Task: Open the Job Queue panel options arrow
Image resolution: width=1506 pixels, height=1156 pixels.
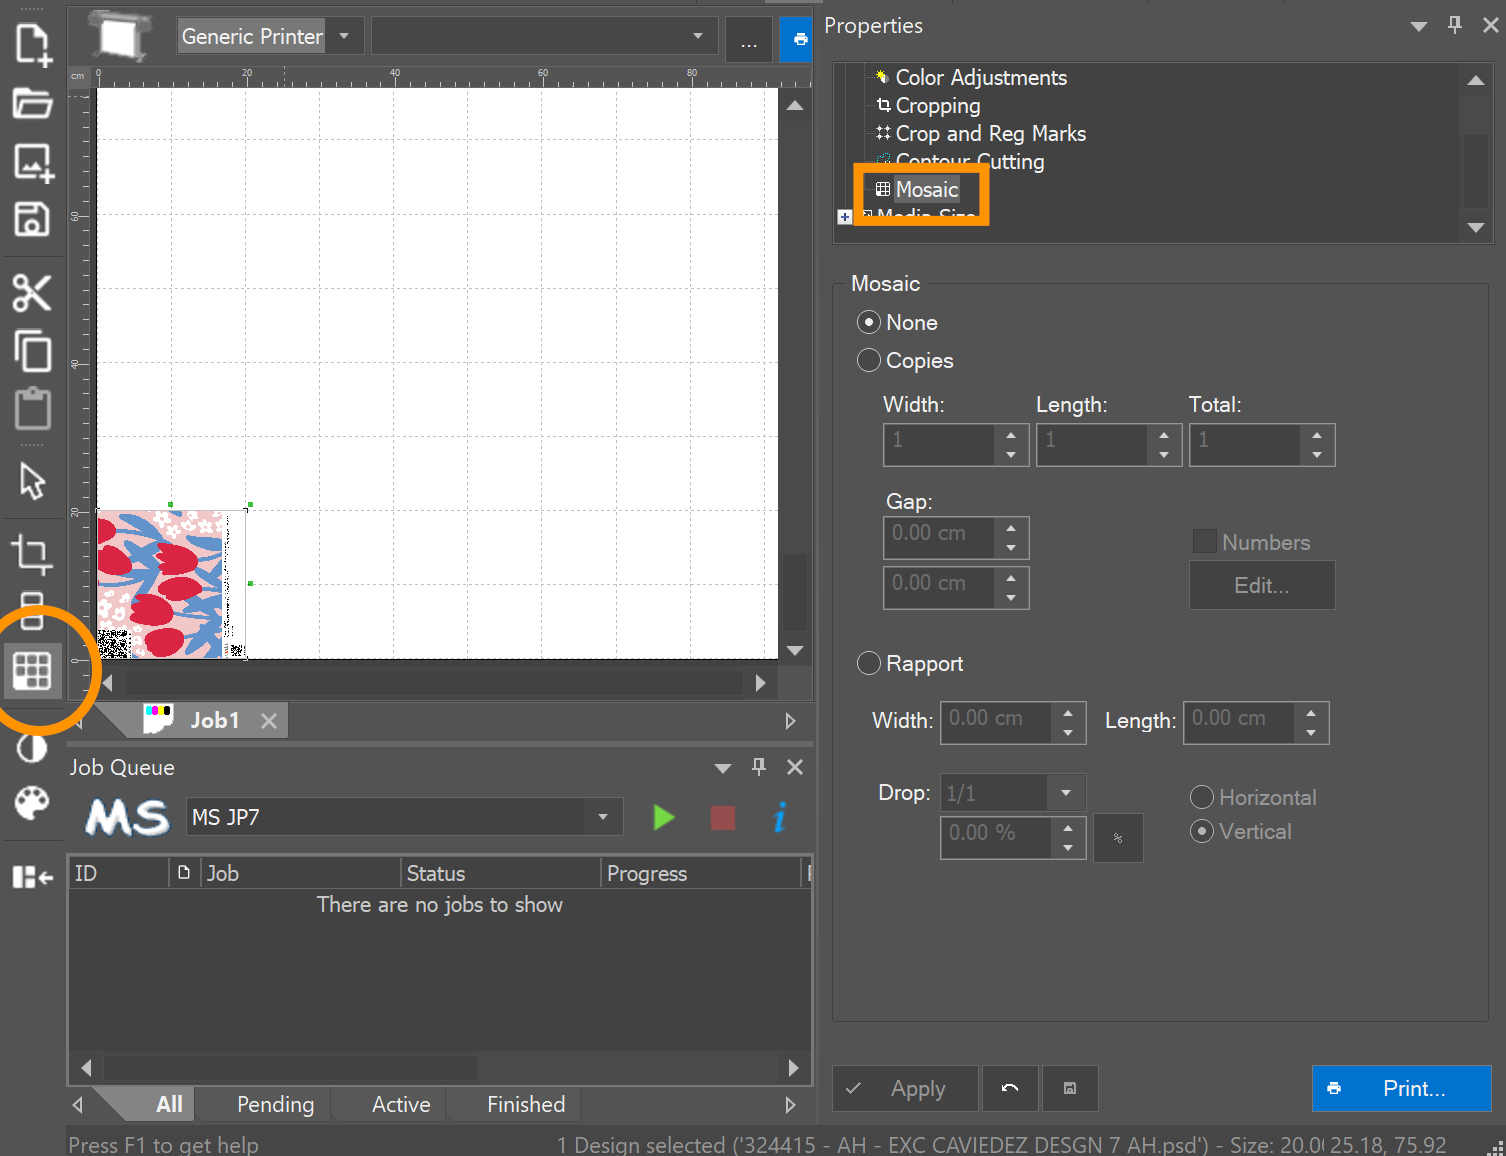Action: [x=723, y=768]
